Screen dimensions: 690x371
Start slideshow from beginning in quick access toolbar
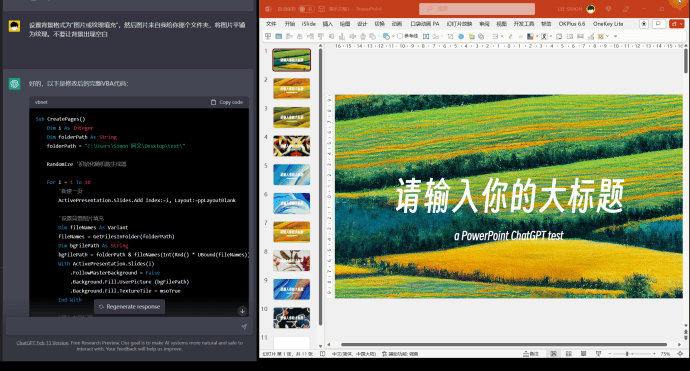(268, 36)
